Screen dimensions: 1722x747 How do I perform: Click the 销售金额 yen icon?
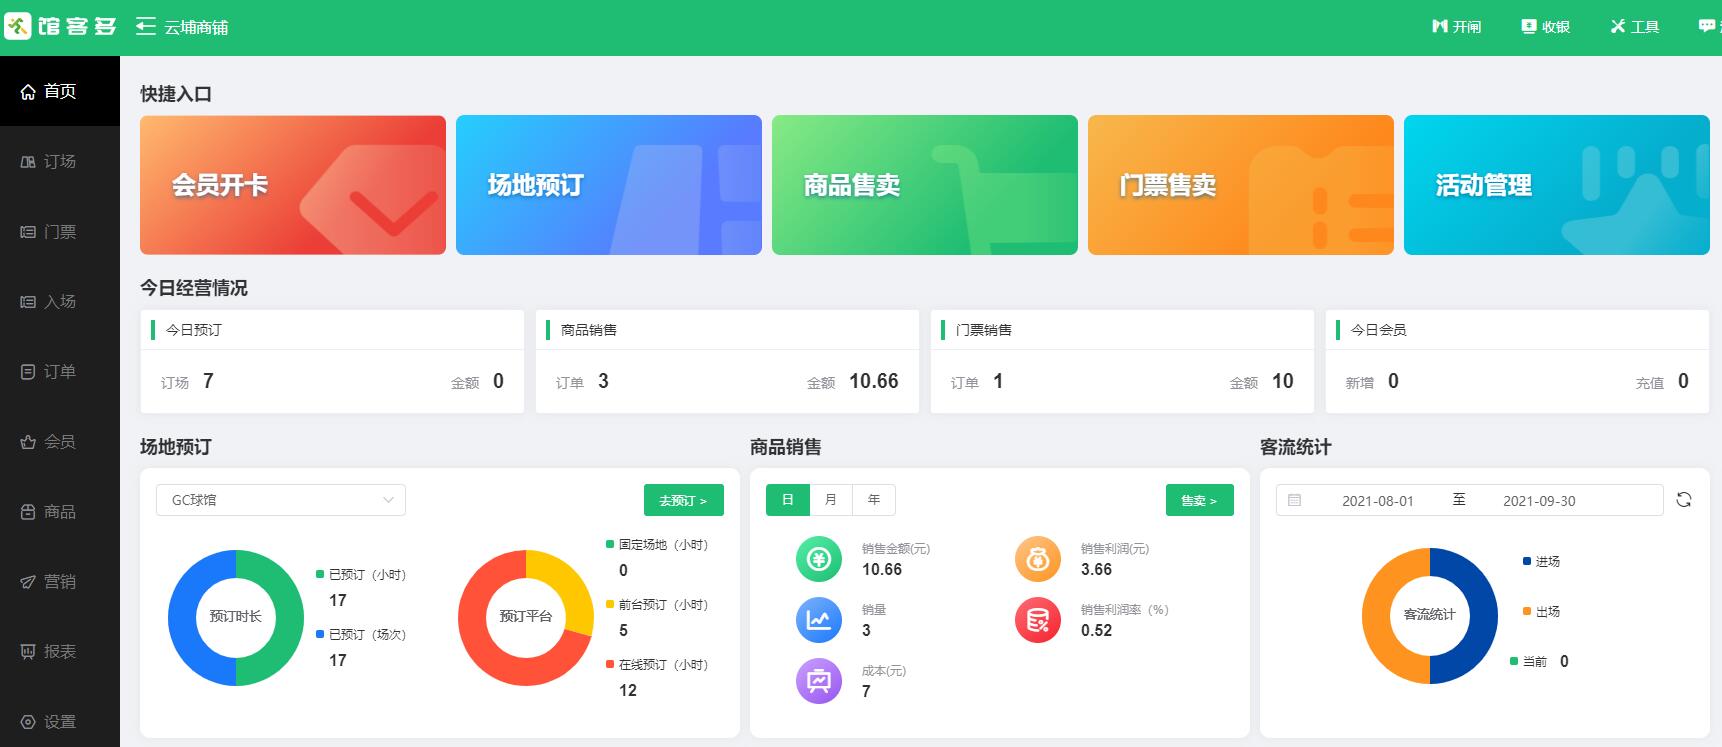point(819,559)
